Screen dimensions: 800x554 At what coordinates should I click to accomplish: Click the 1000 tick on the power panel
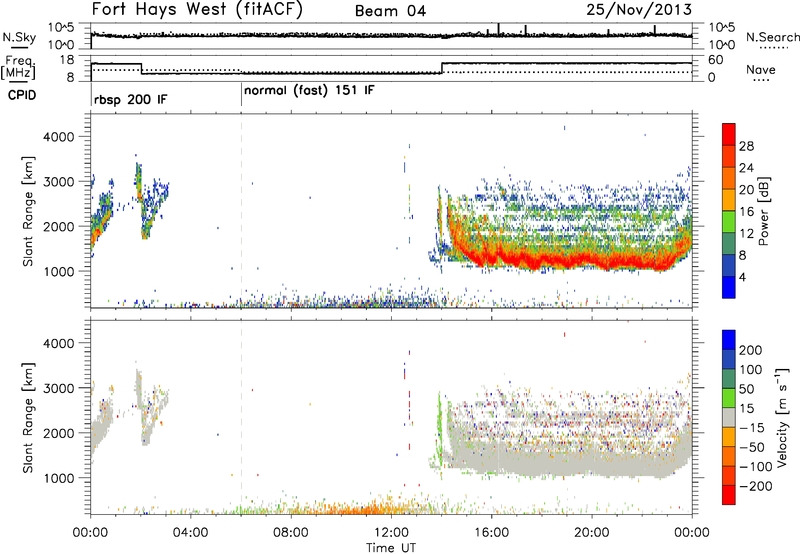click(x=58, y=271)
